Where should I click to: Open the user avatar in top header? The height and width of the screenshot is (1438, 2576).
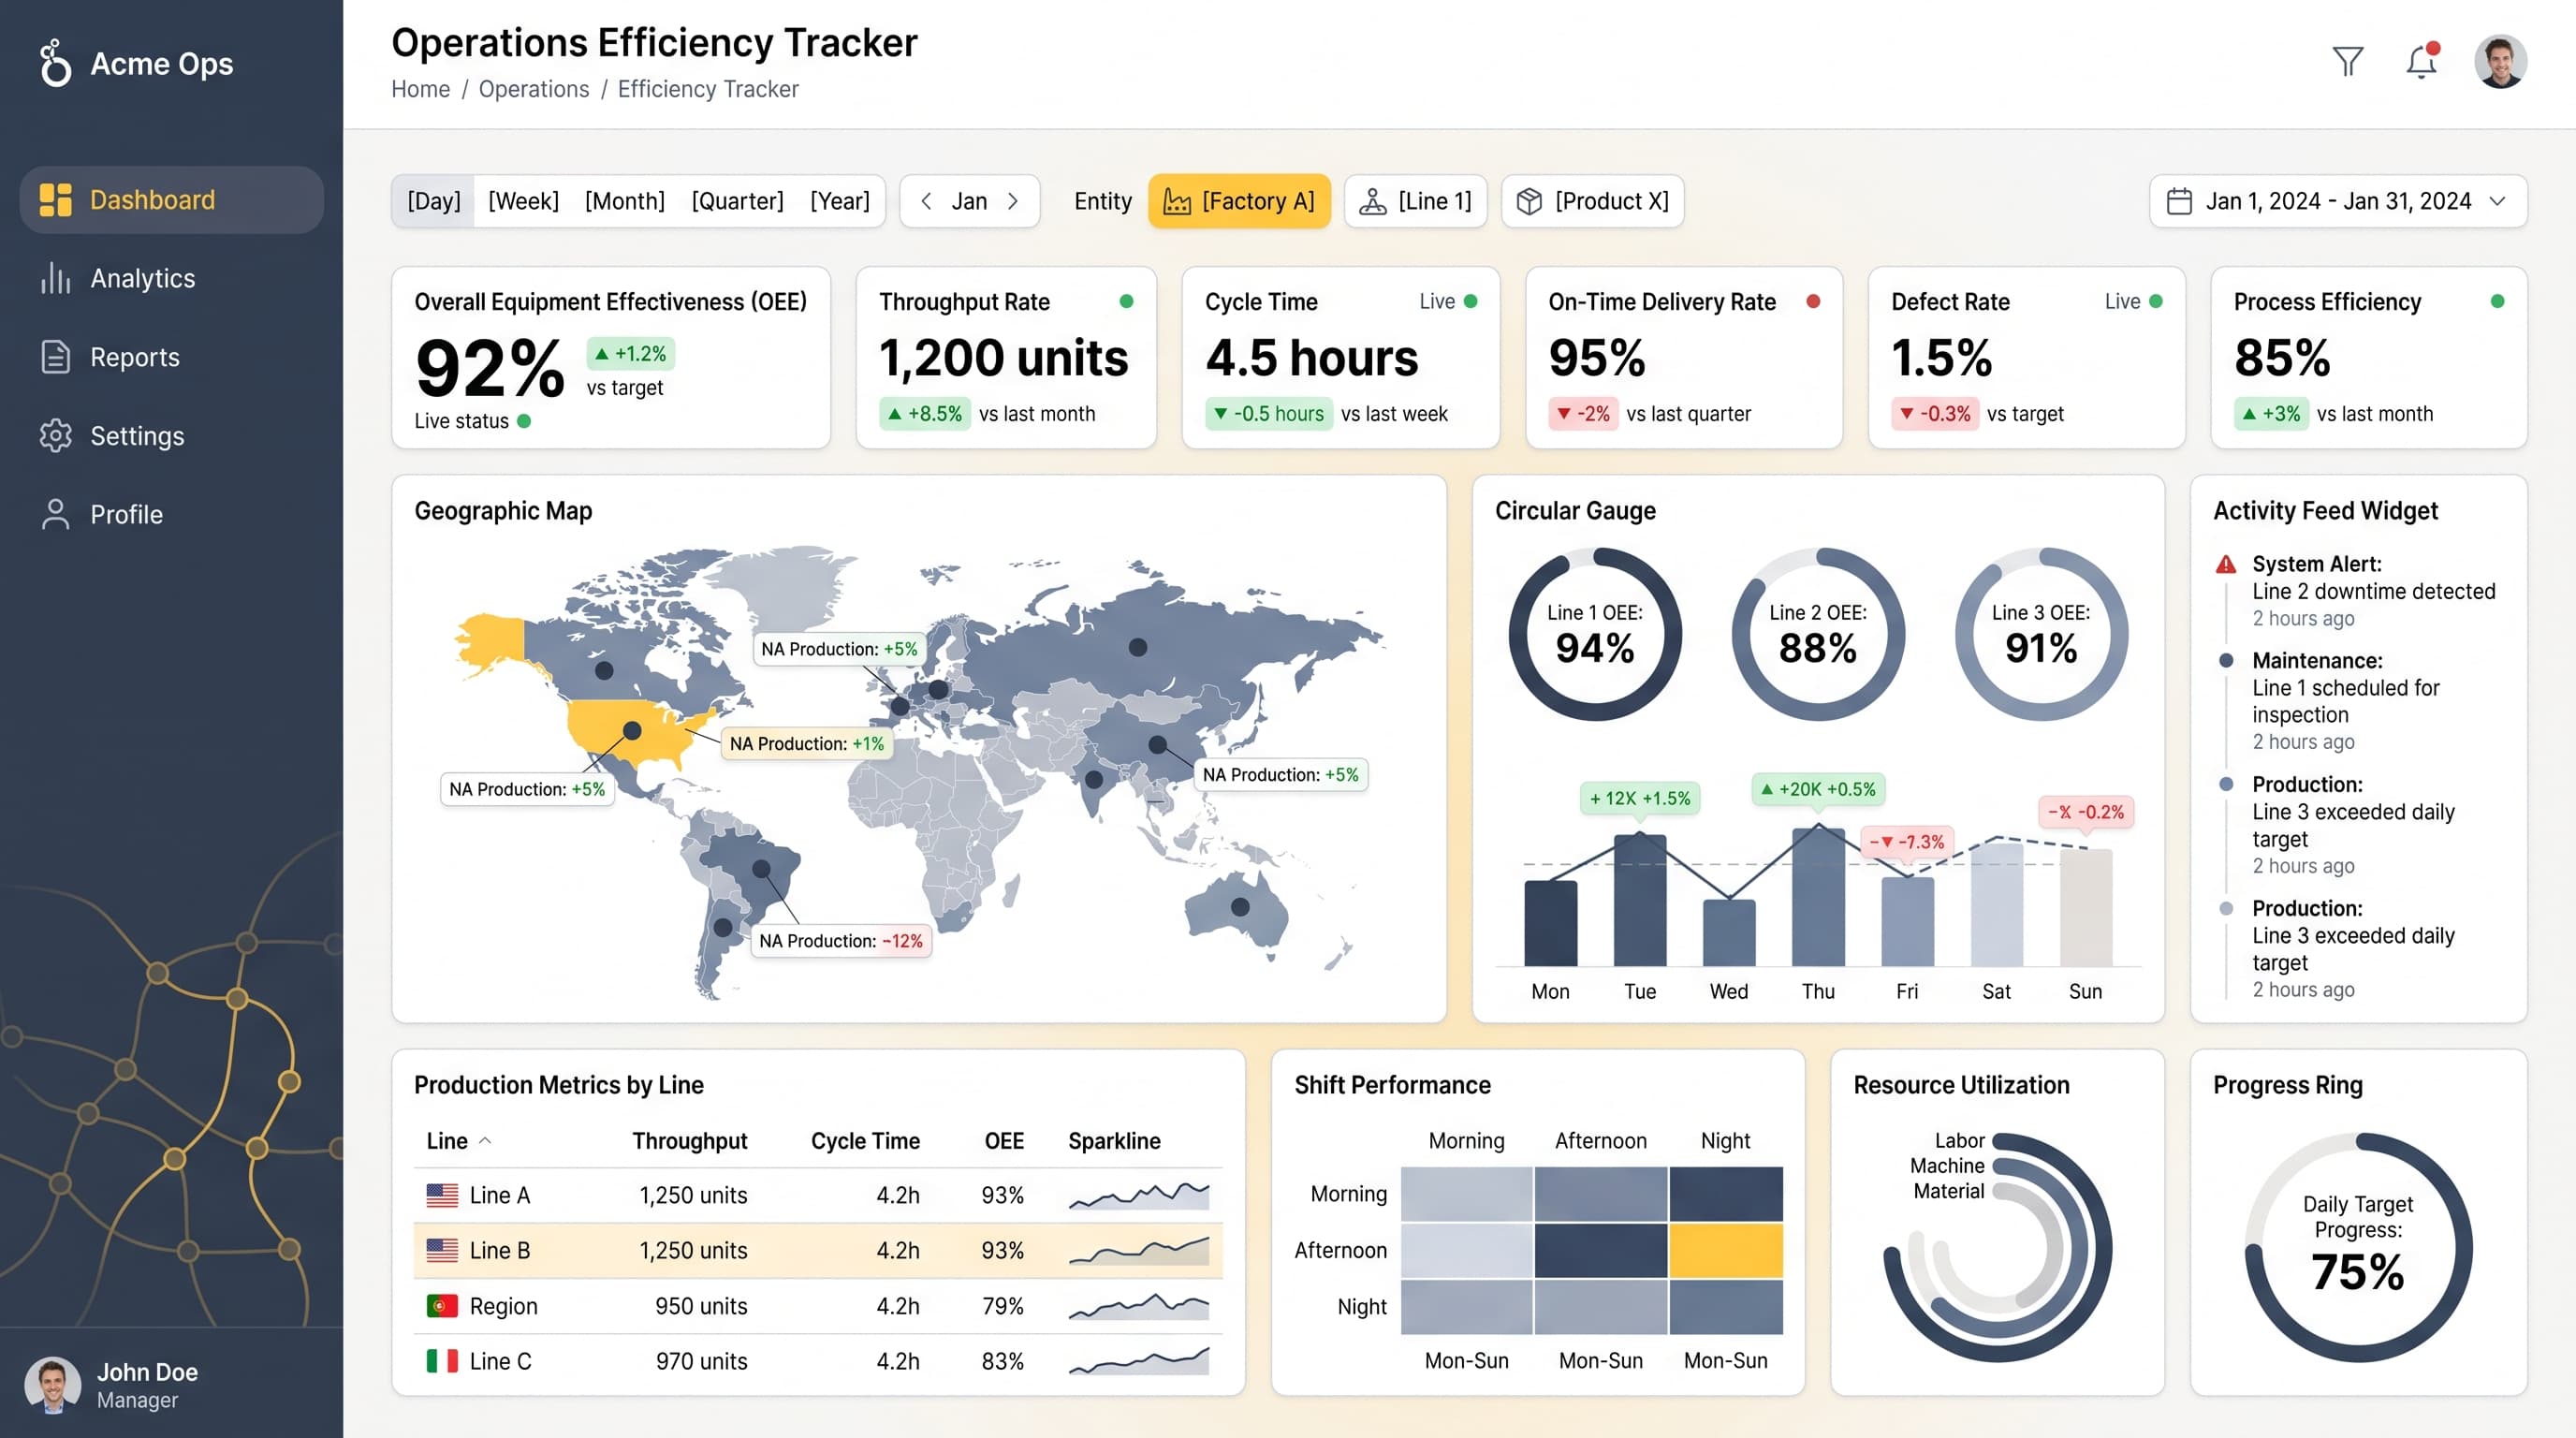click(2500, 62)
